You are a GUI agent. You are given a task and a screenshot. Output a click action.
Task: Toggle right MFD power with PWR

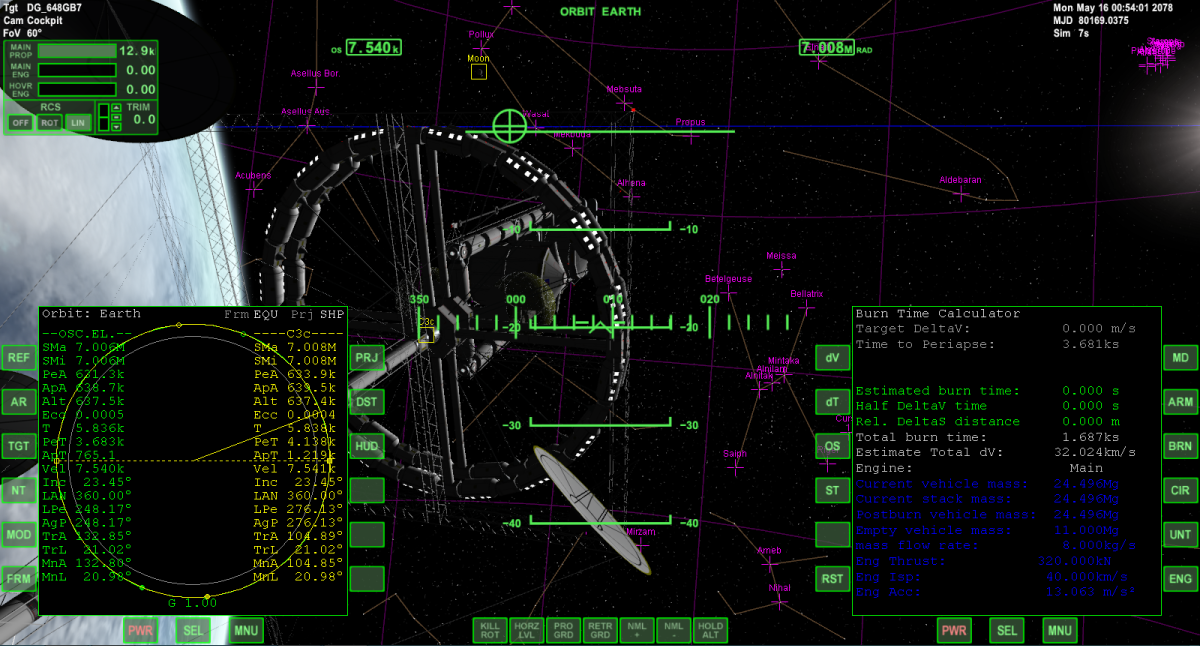tap(955, 630)
